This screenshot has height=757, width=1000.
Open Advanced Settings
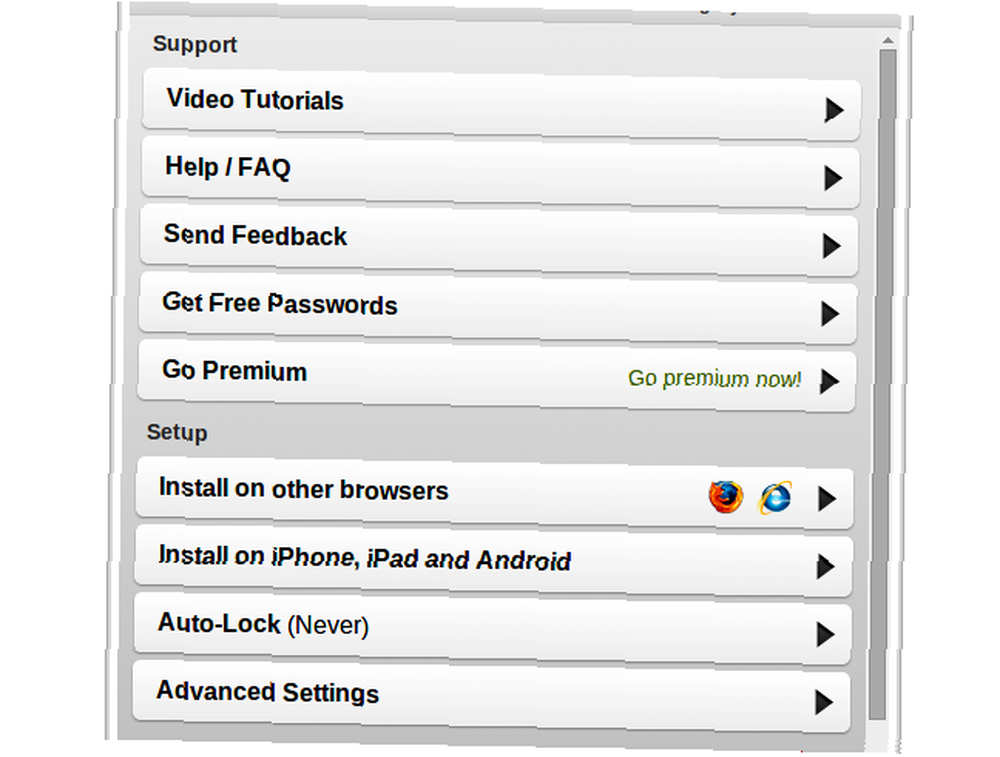tap(492, 697)
